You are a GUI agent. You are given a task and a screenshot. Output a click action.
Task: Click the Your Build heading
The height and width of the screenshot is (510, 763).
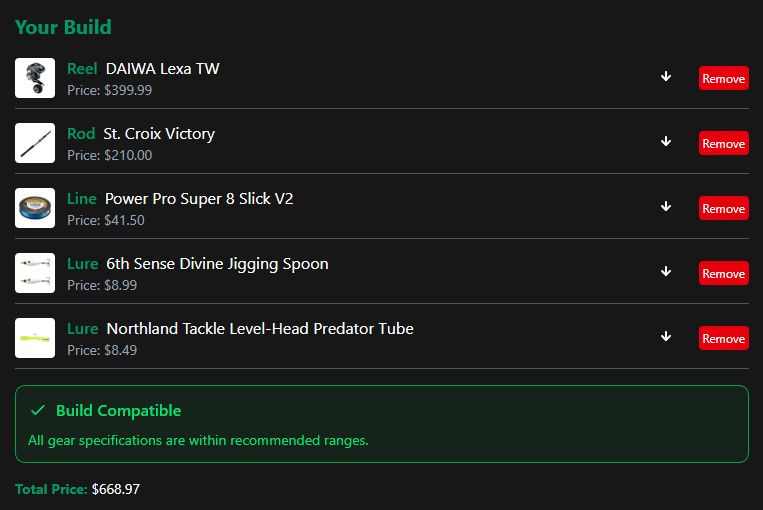(63, 27)
